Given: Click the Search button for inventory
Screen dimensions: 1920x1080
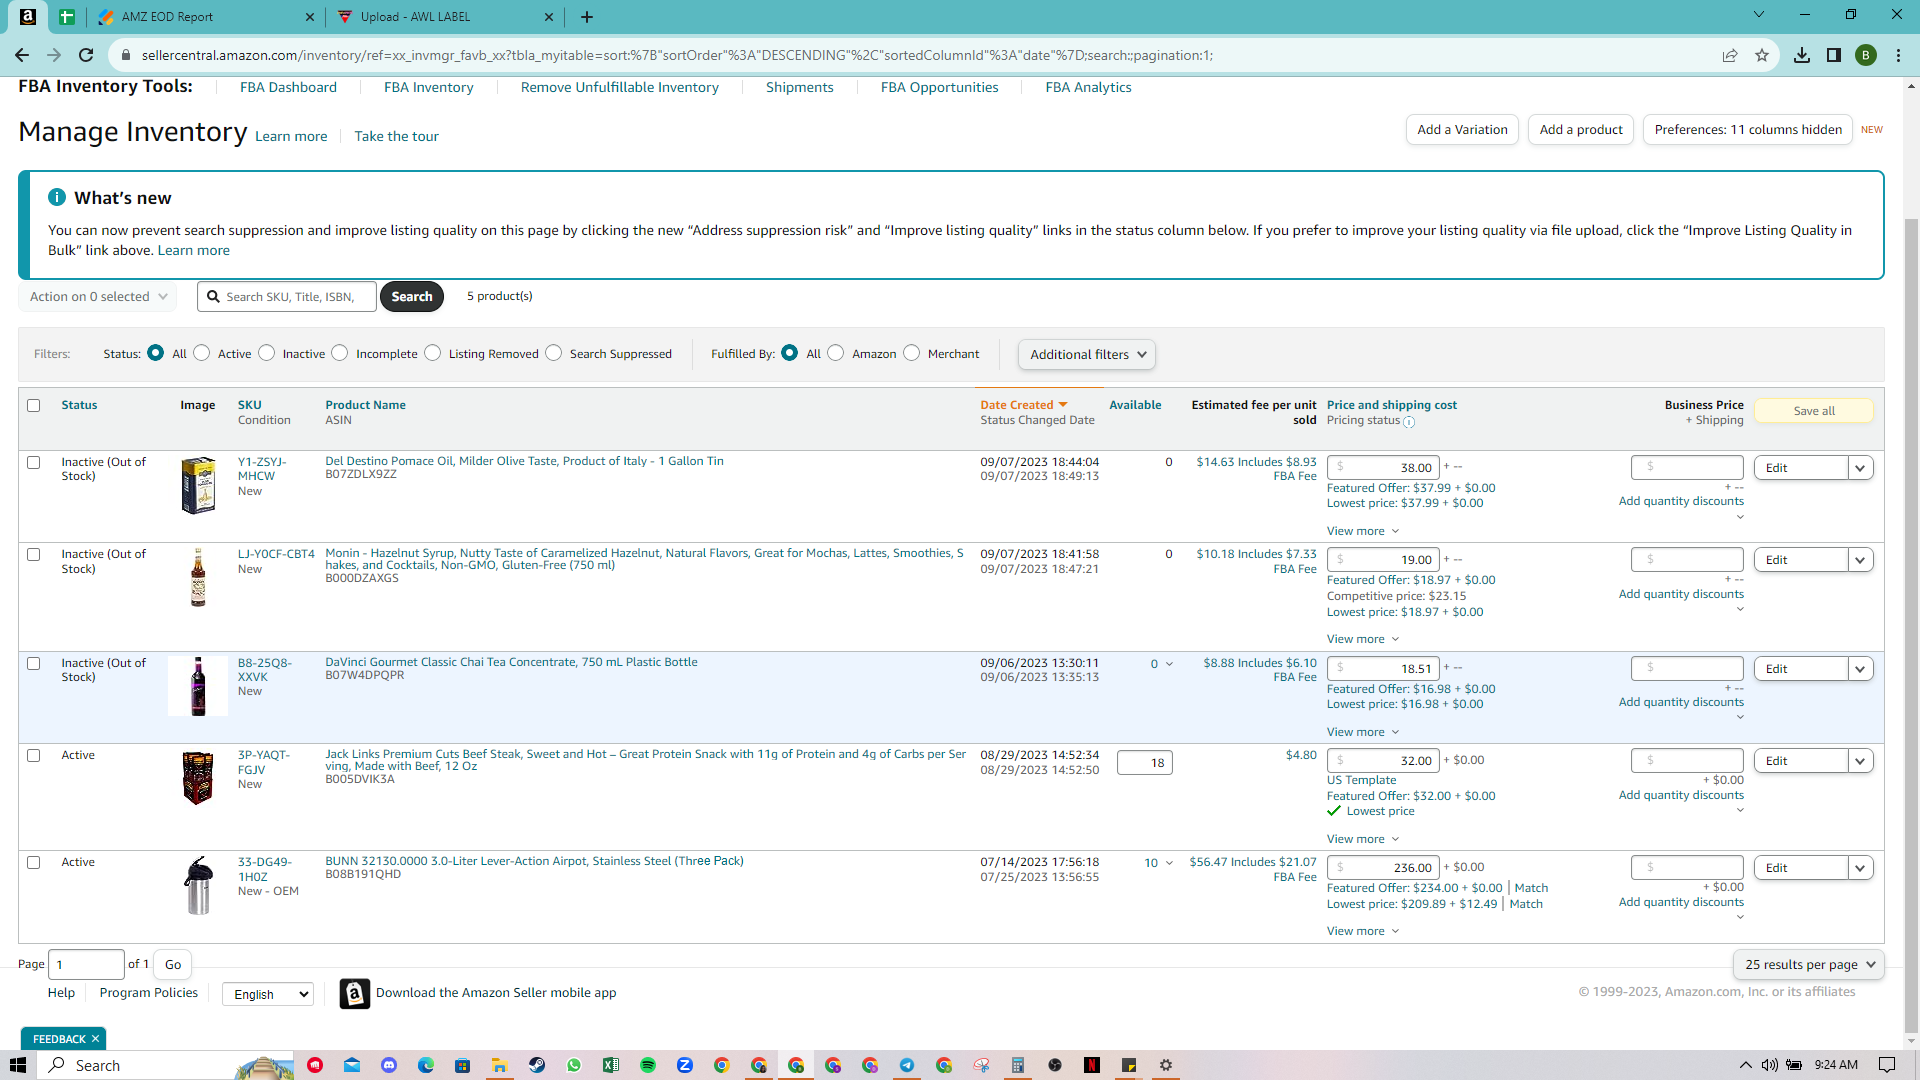Looking at the screenshot, I should tap(412, 297).
